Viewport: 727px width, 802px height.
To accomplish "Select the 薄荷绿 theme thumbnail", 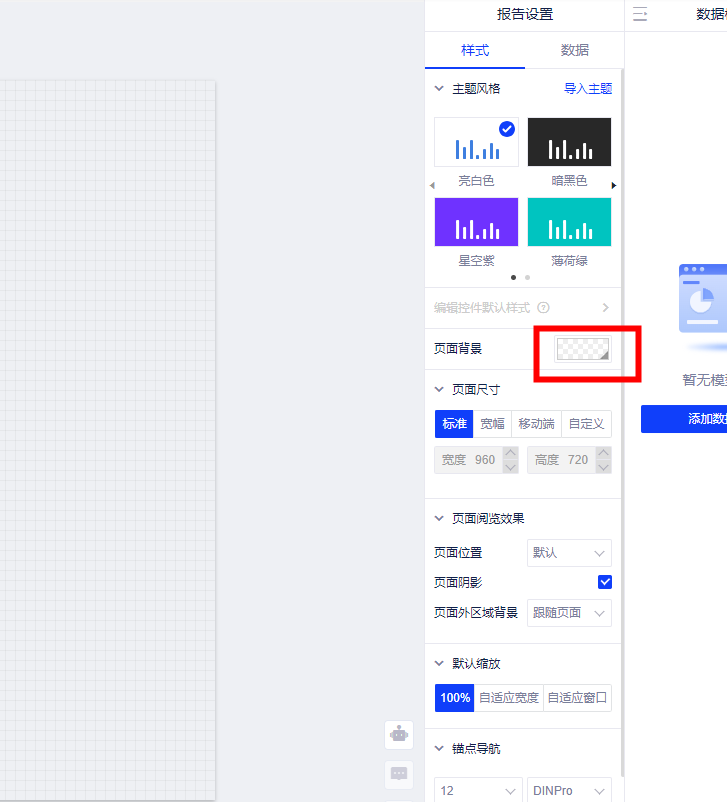I will coord(569,222).
